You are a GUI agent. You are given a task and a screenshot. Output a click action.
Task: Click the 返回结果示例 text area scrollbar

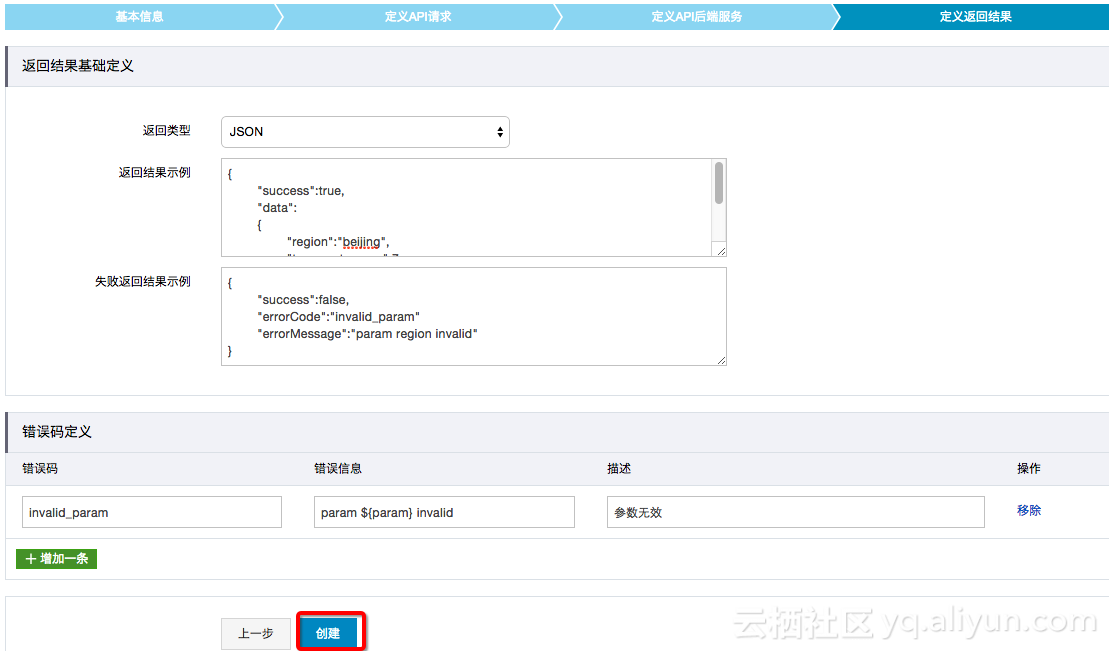[x=719, y=183]
